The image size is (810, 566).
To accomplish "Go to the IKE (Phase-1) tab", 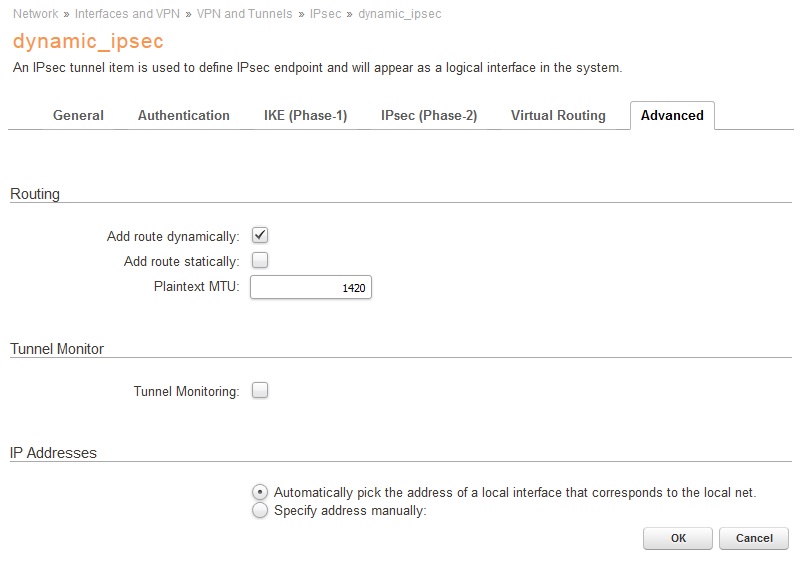I will tap(305, 116).
